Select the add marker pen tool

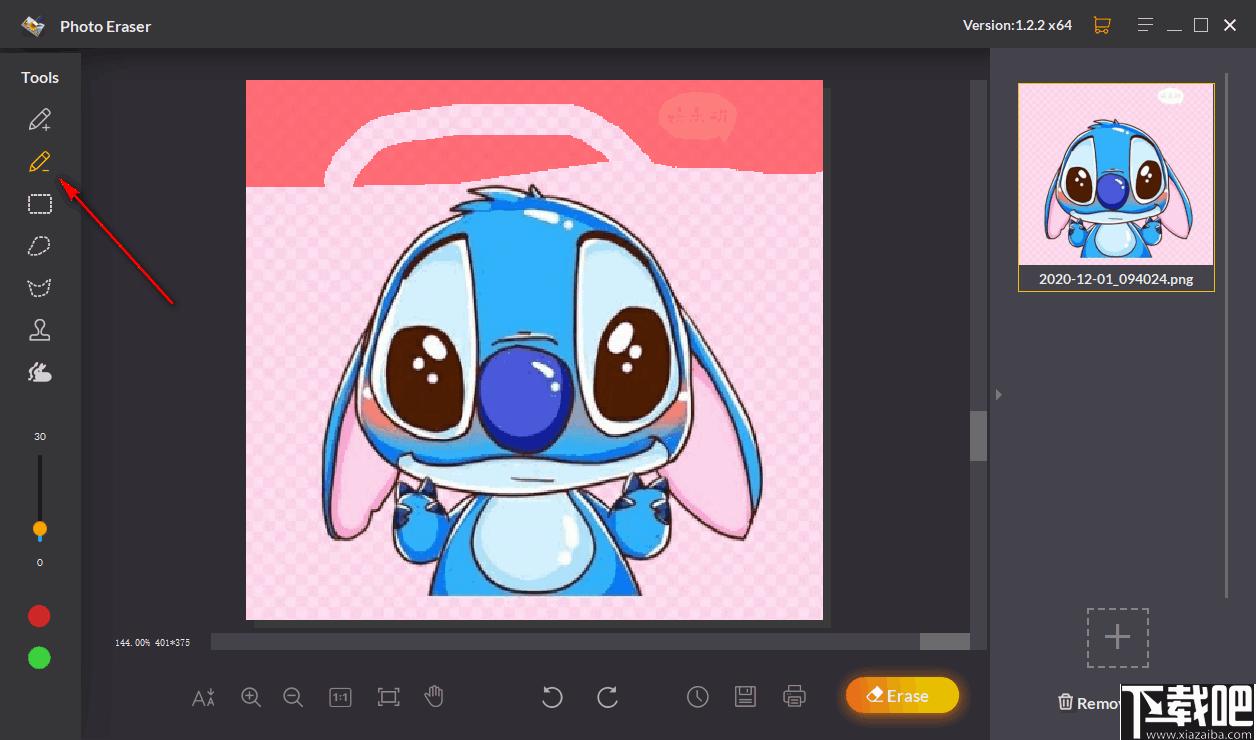[39, 120]
